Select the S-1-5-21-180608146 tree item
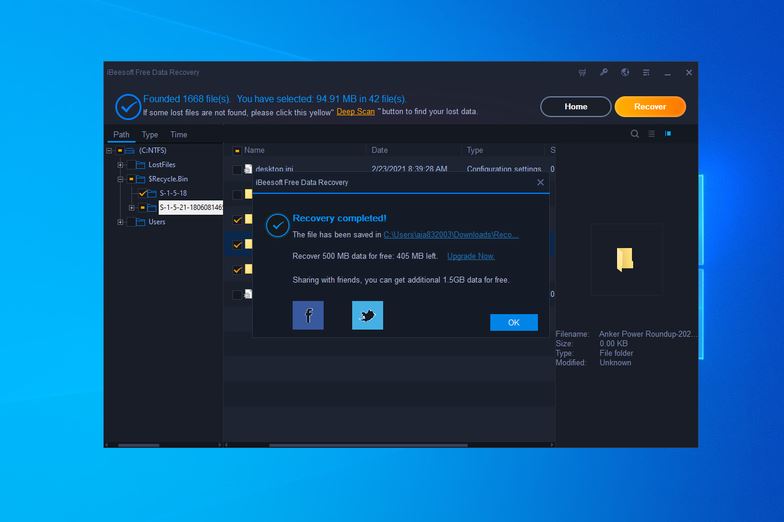Viewport: 784px width, 522px height. [191, 208]
